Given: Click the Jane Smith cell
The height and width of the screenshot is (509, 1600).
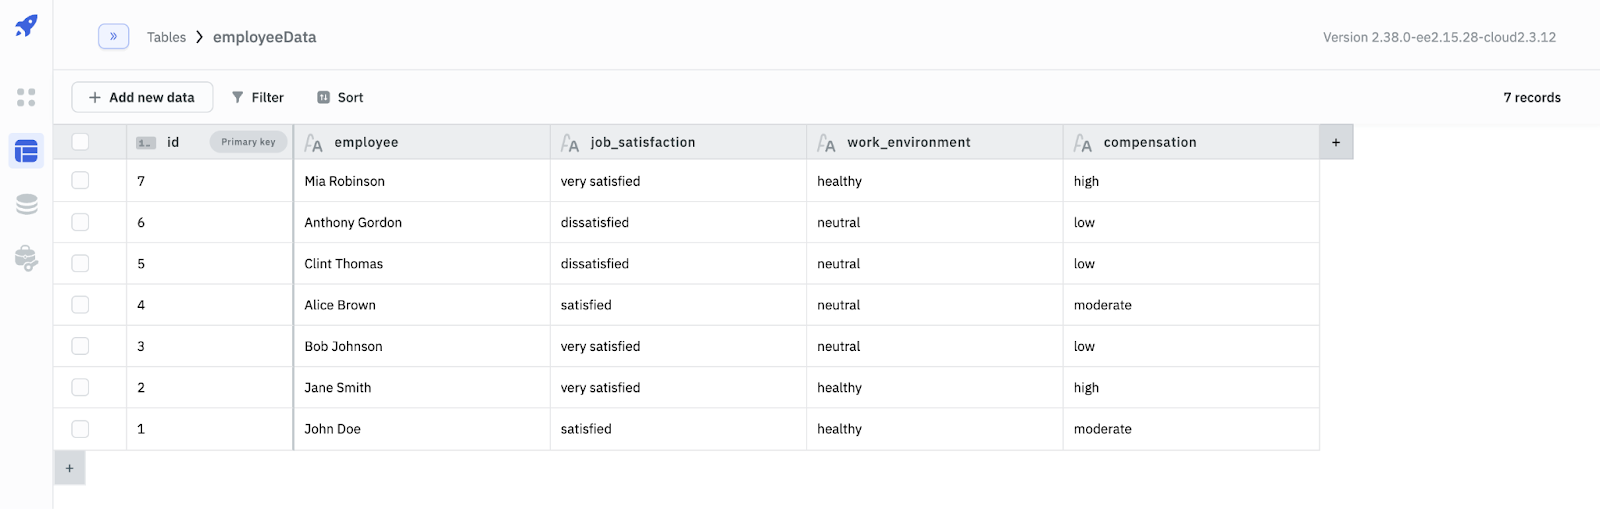Looking at the screenshot, I should [x=422, y=387].
